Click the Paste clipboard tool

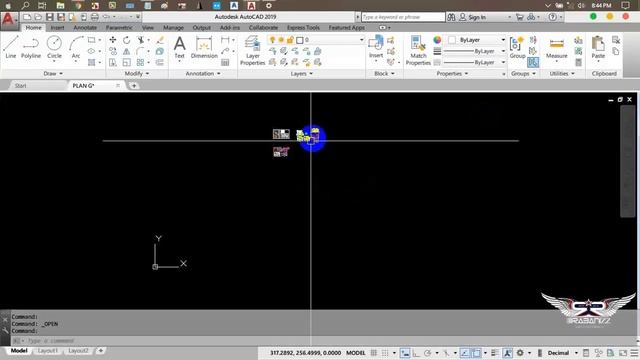pyautogui.click(x=598, y=47)
